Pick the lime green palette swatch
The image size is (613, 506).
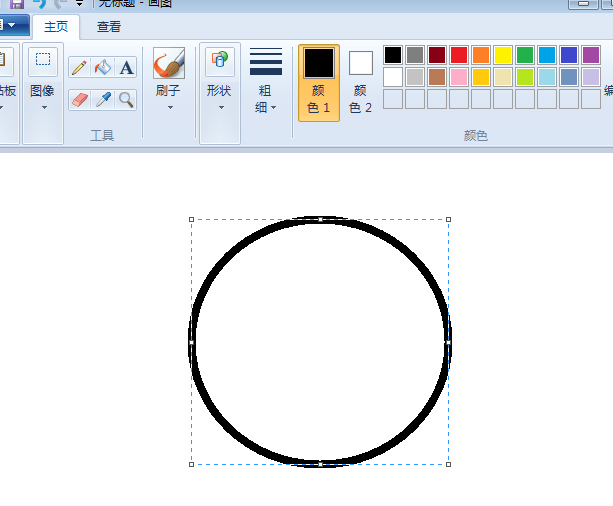pyautogui.click(x=525, y=77)
